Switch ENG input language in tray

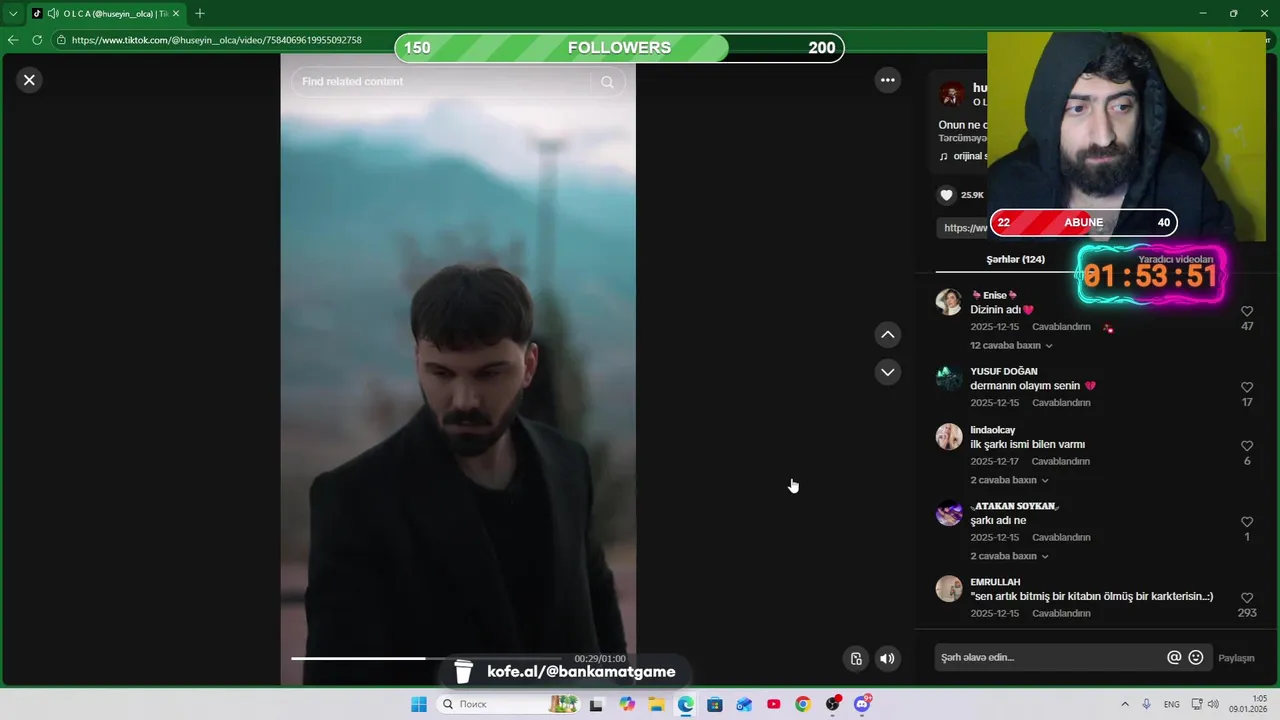1172,704
